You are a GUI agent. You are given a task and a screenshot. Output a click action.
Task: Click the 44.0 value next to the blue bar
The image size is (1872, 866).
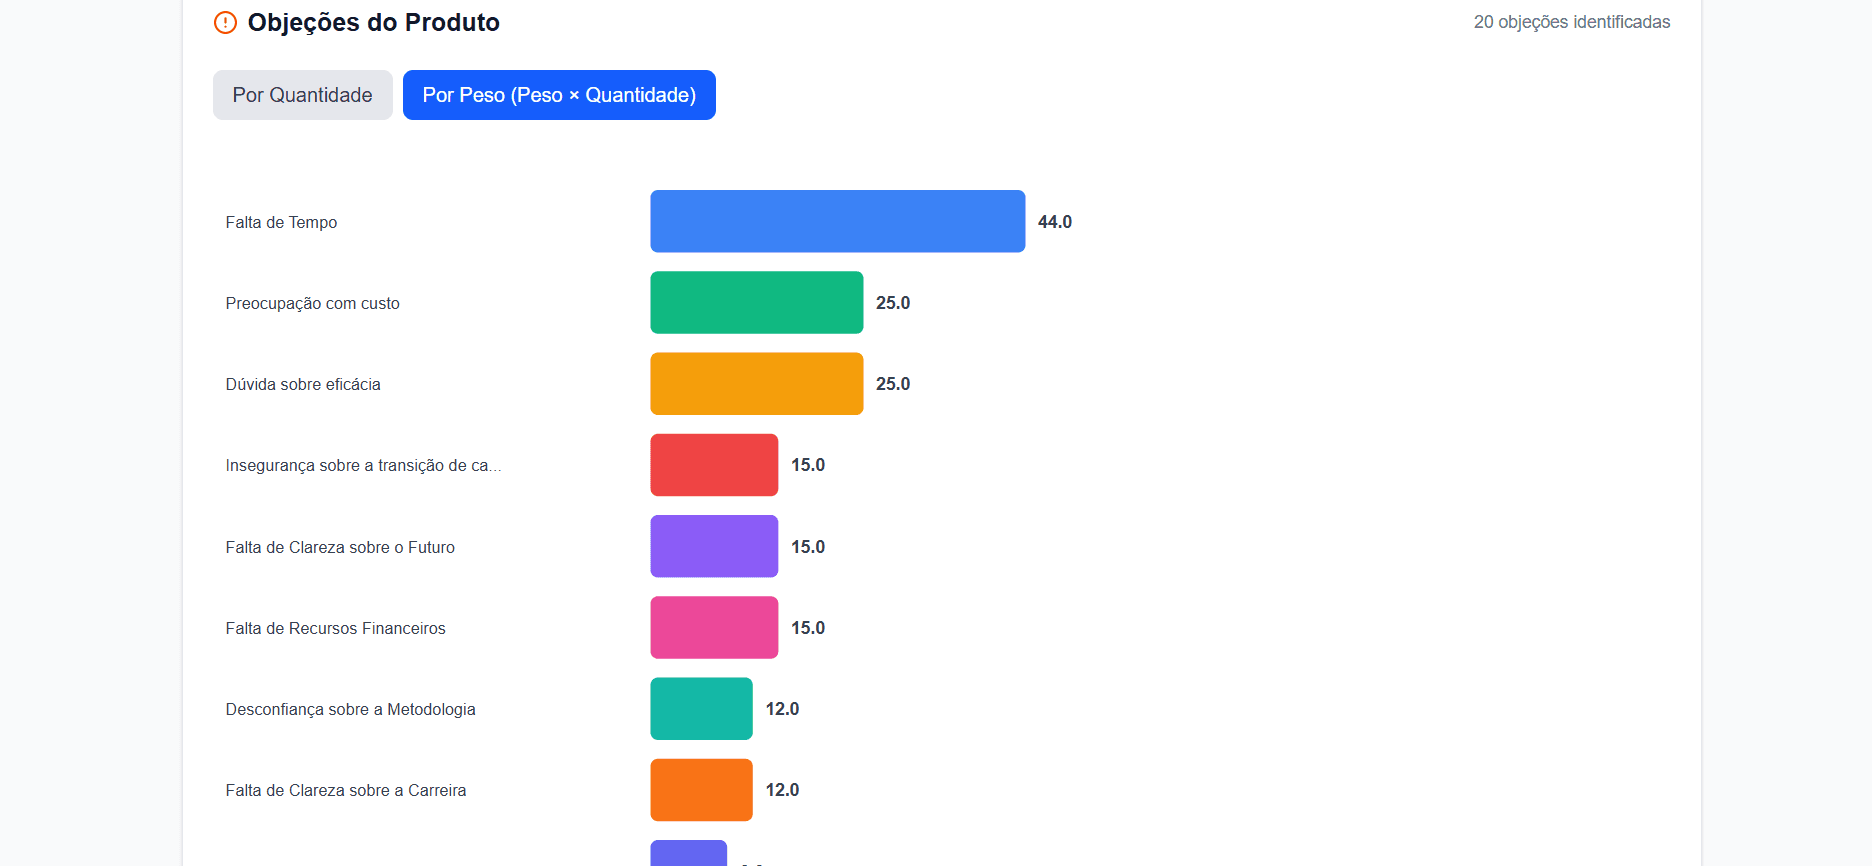point(1054,222)
